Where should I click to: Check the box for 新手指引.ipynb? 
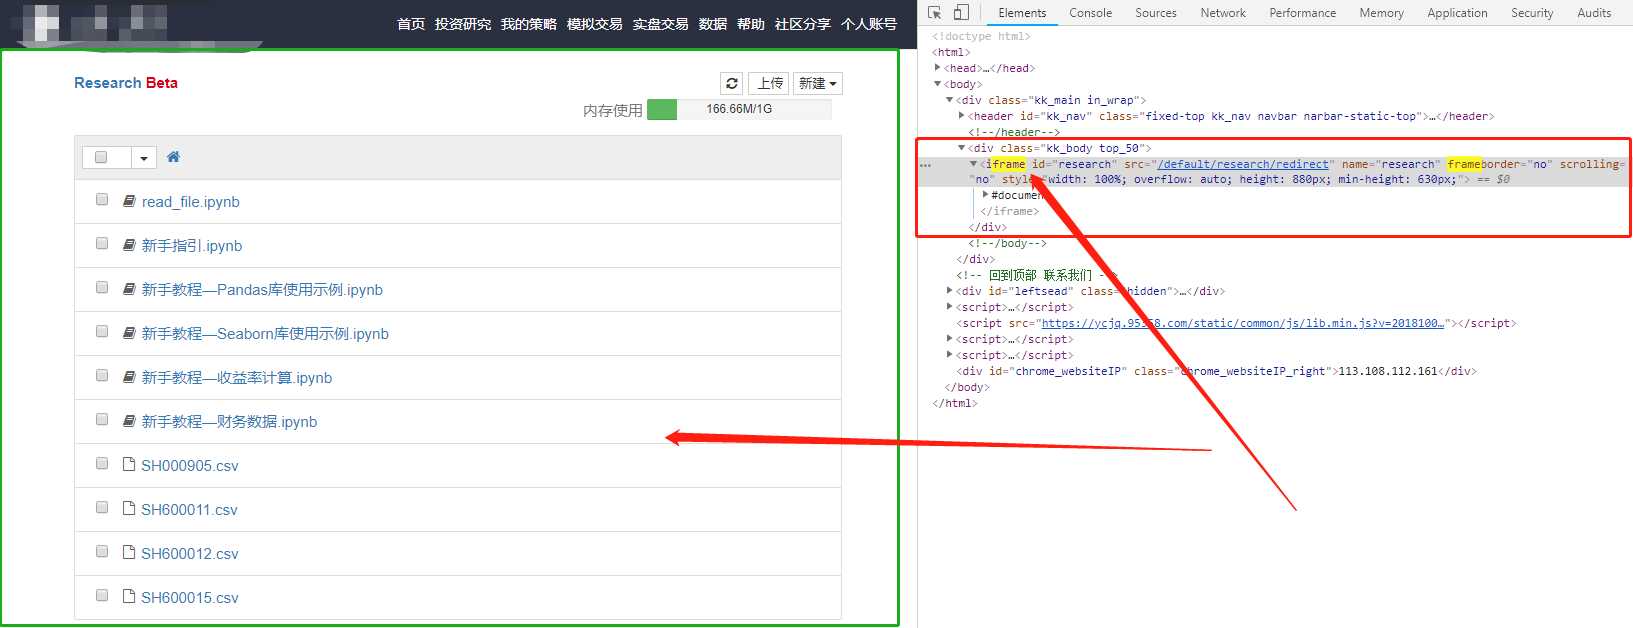point(102,244)
